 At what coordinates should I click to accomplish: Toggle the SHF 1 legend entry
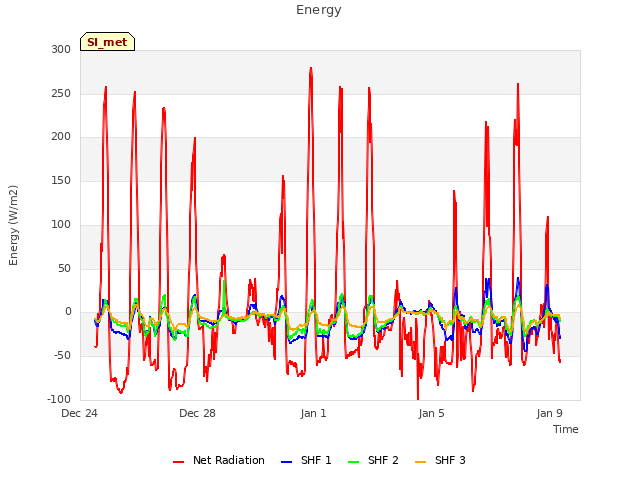[306, 461]
